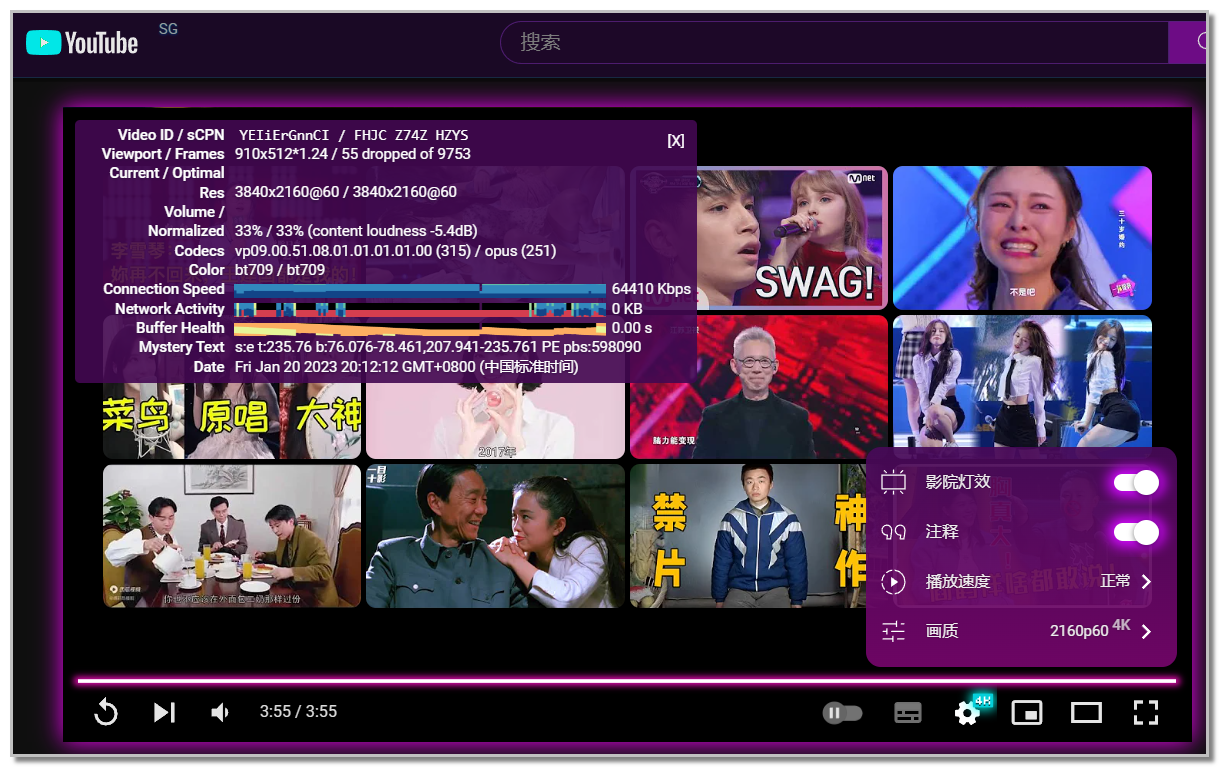Skip to the next video

point(164,712)
